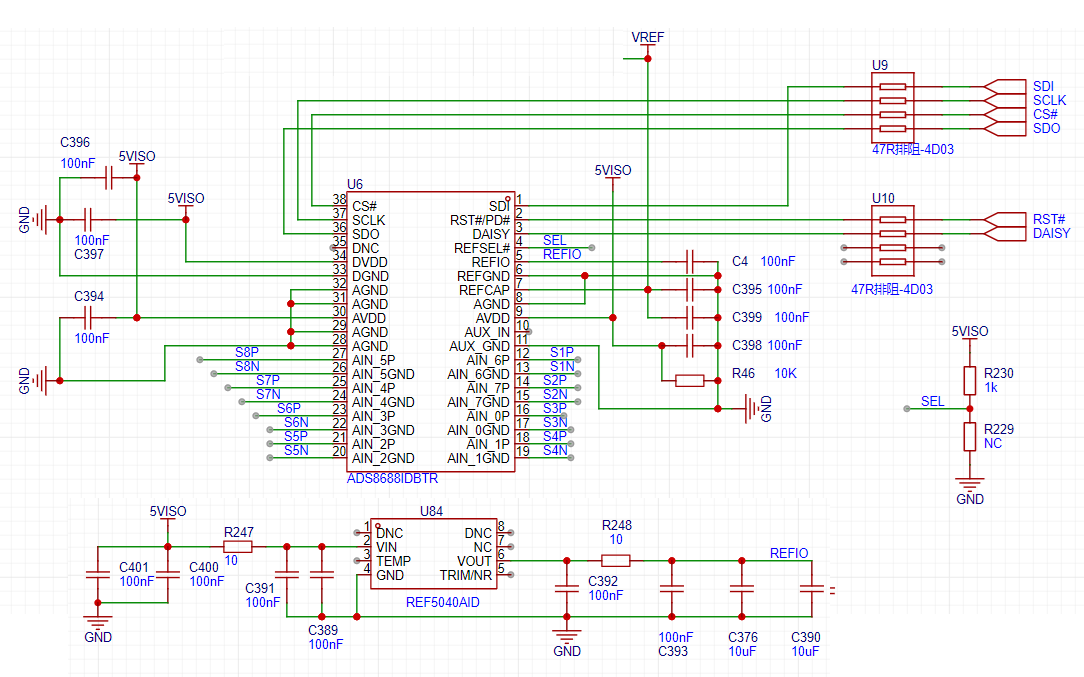
Task: Click the TEMP pin name on U84
Action: pyautogui.click(x=393, y=562)
